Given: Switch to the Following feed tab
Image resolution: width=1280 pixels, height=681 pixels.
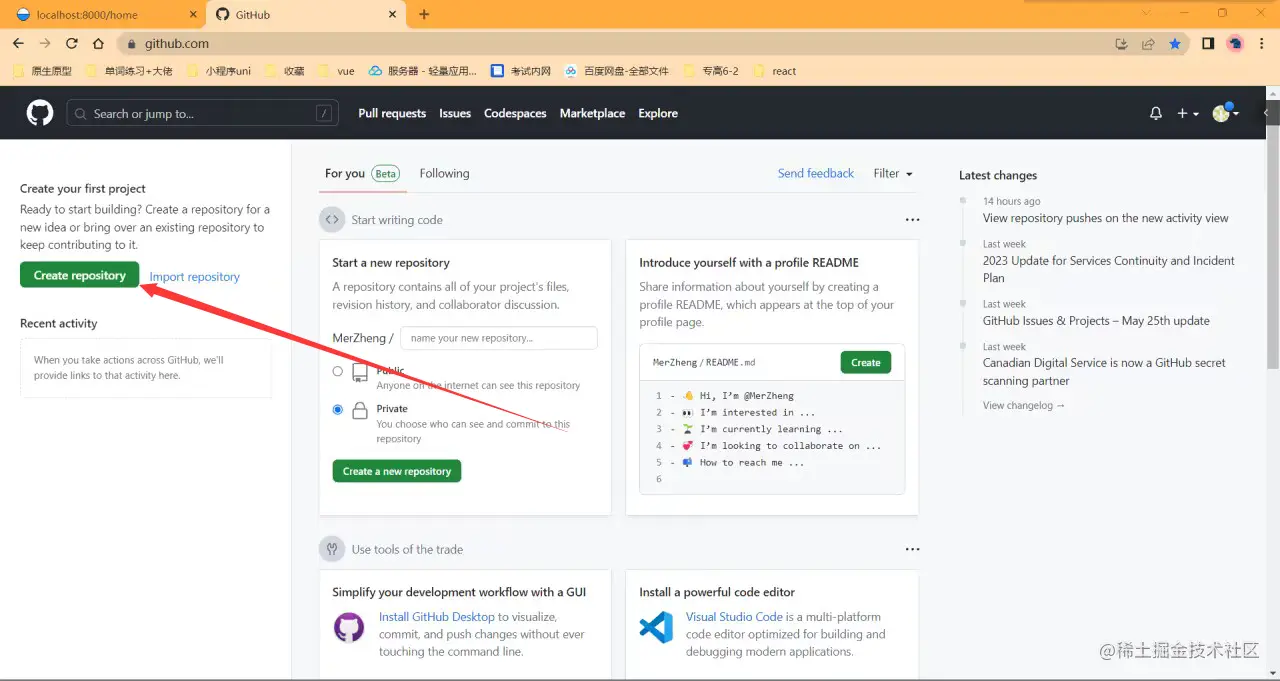Looking at the screenshot, I should pyautogui.click(x=444, y=173).
